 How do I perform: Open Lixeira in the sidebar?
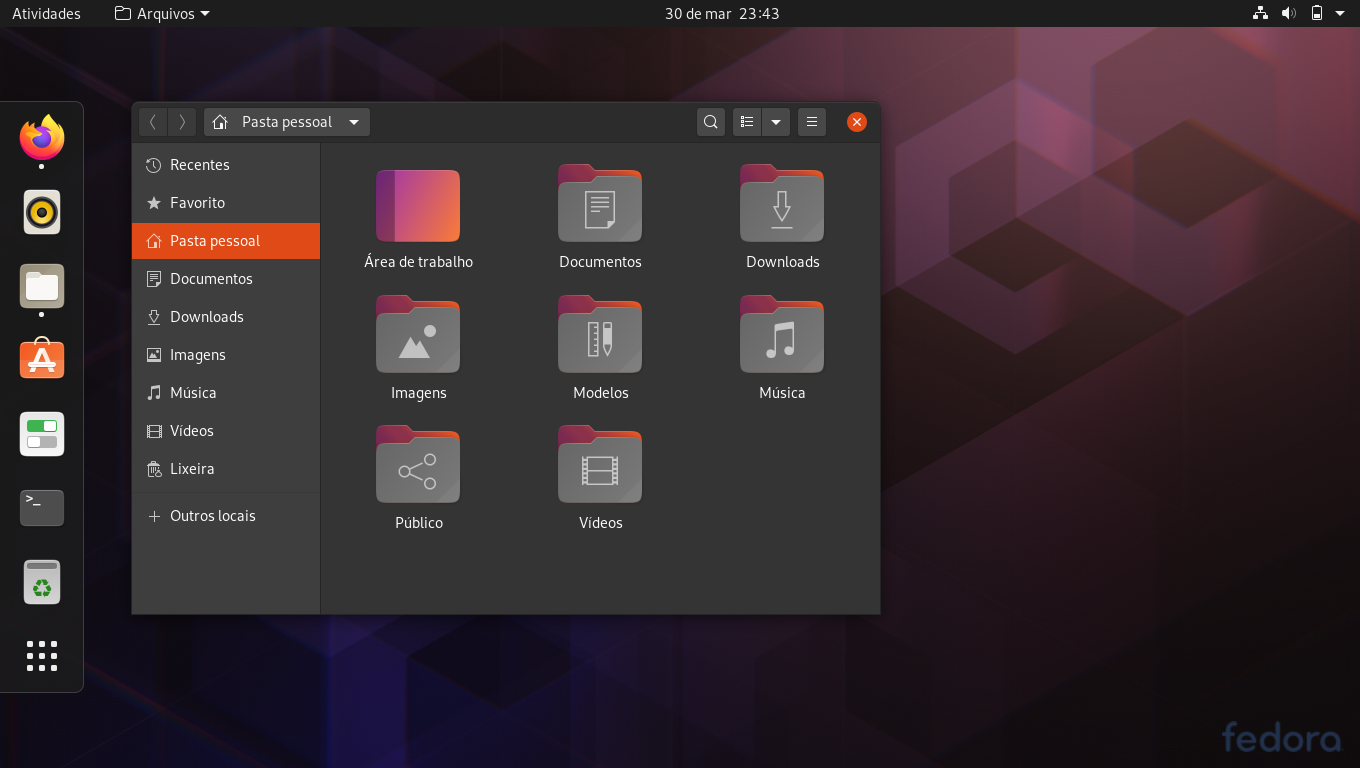click(226, 469)
